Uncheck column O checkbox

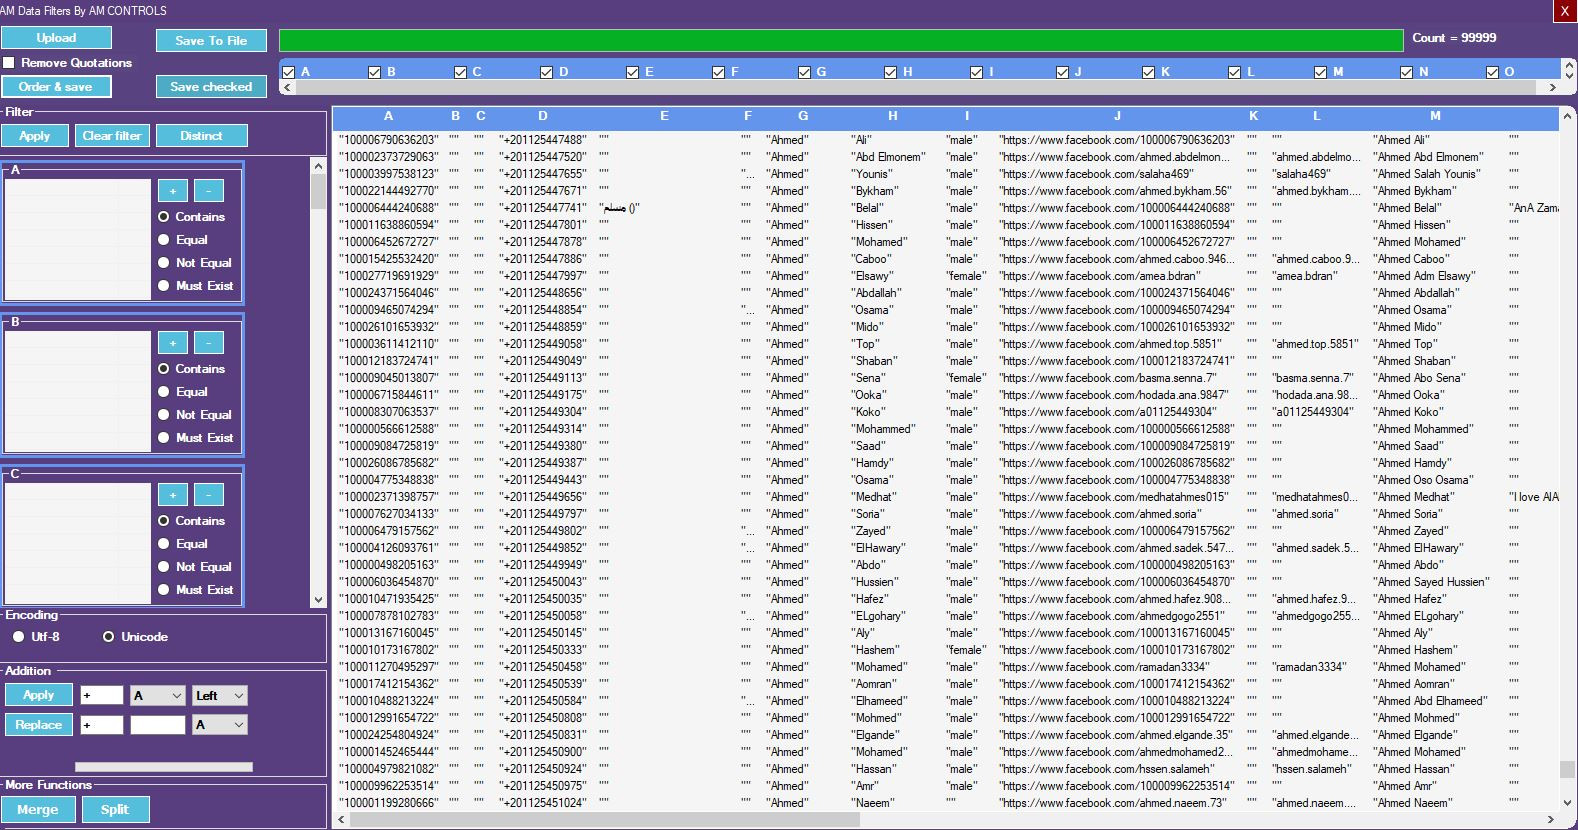1493,72
